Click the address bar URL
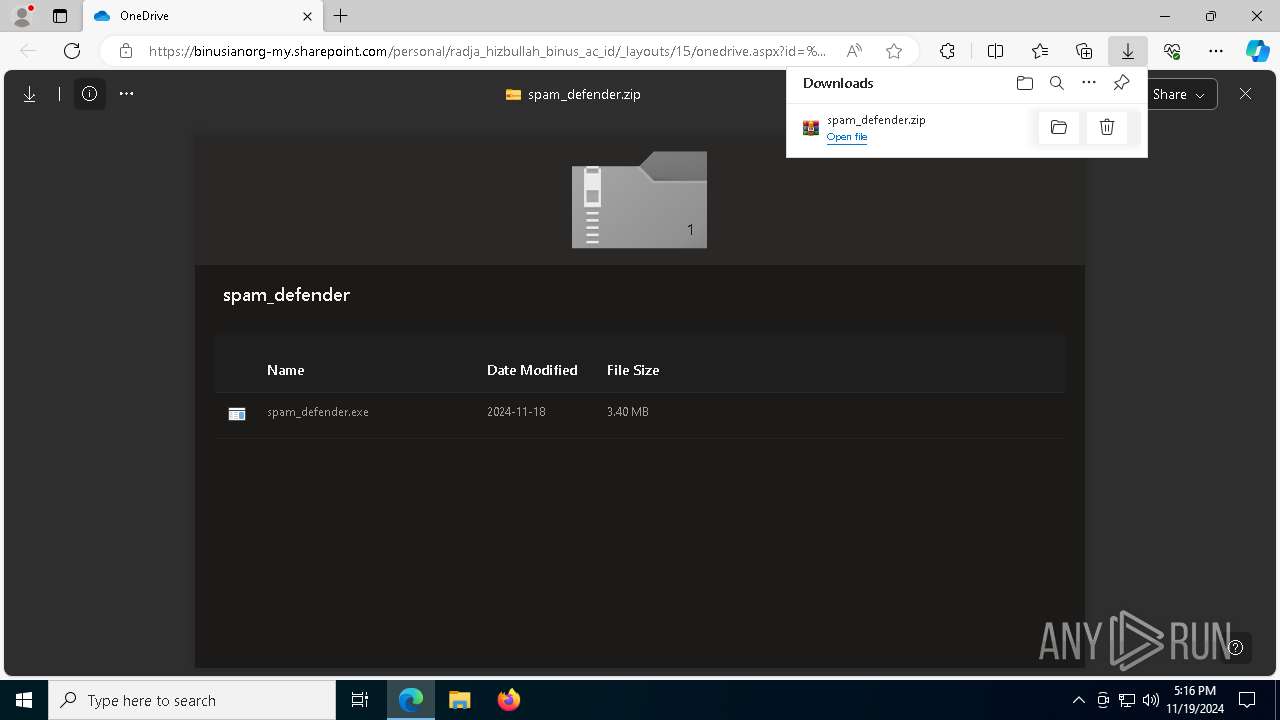The image size is (1280, 720). pyautogui.click(x=487, y=51)
